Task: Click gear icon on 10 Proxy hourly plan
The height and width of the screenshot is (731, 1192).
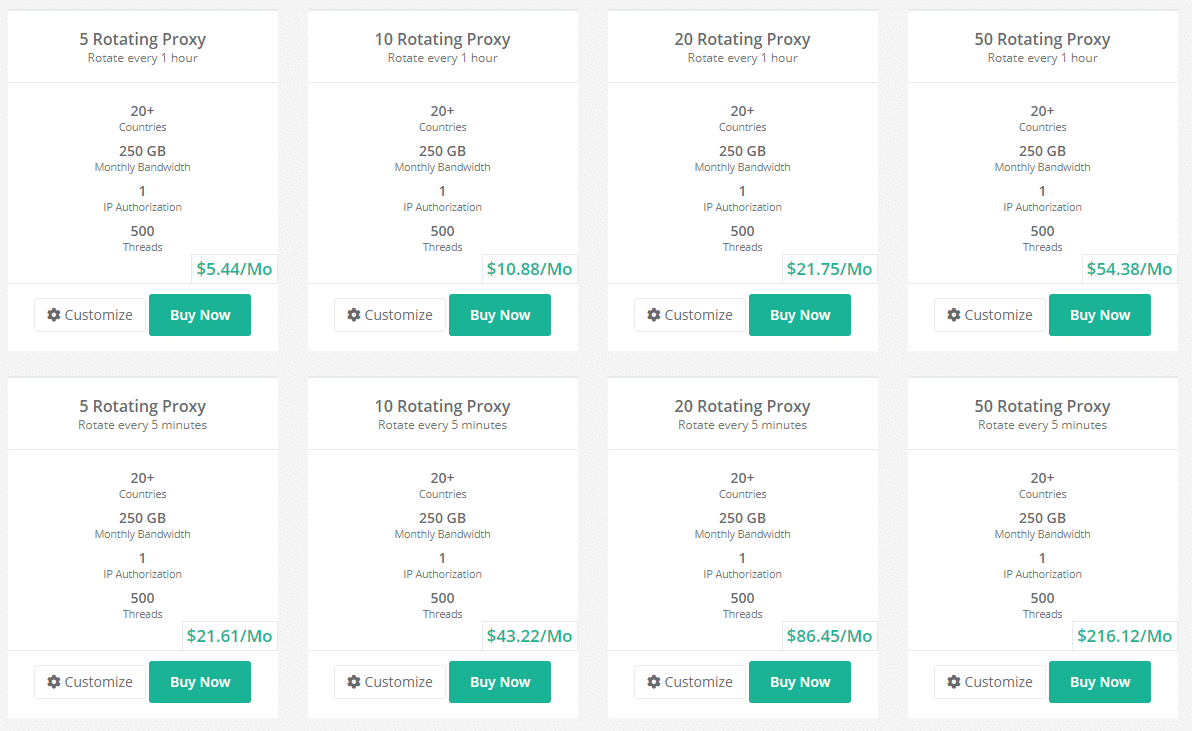Action: click(354, 315)
